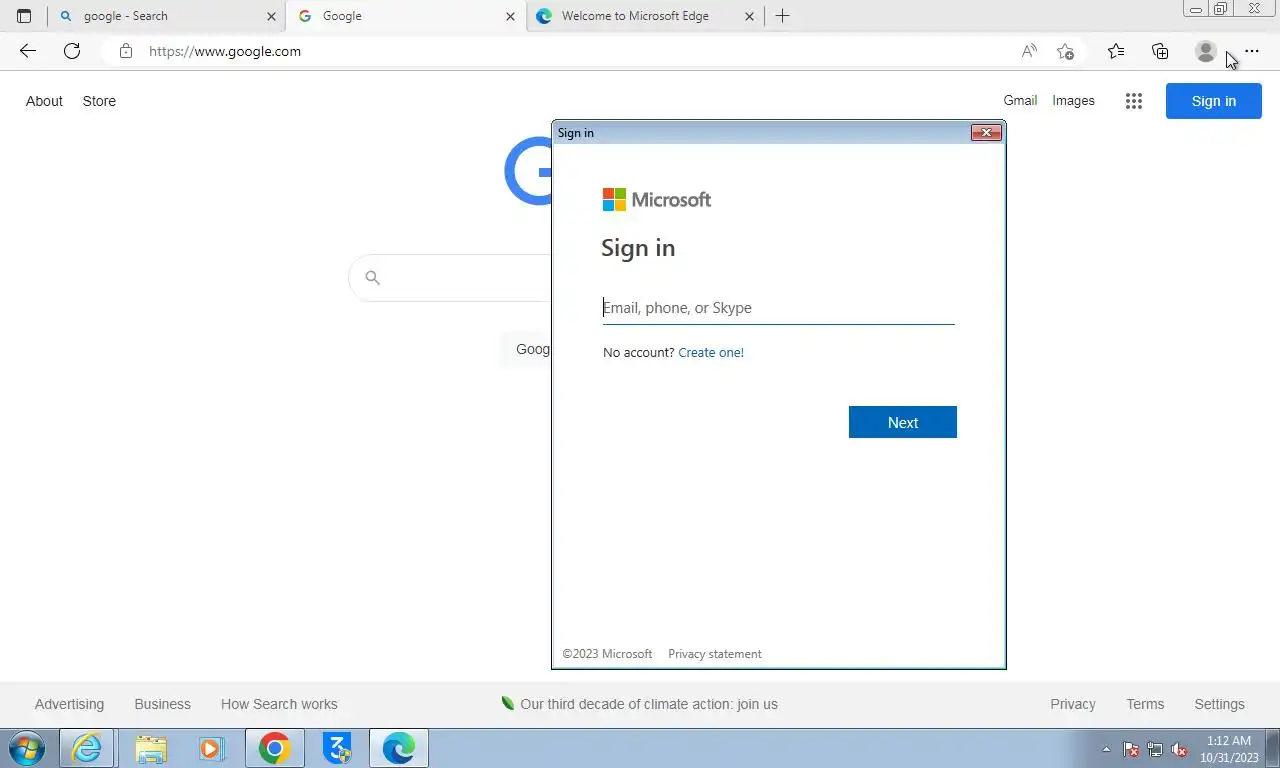This screenshot has width=1280, height=768.
Task: Click the Create one! link
Action: coord(711,352)
